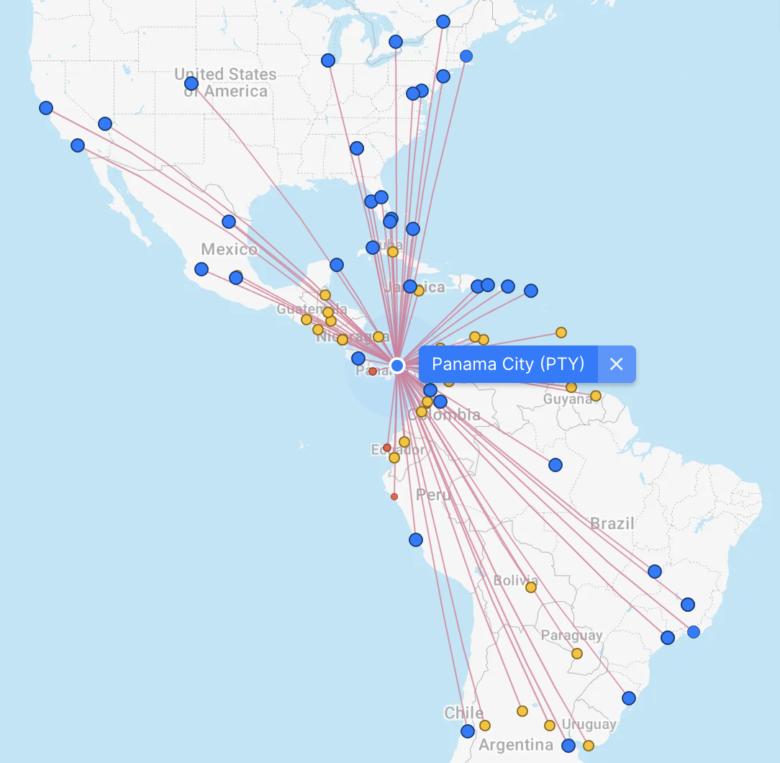
Task: Select the Panama City hub marker
Action: [x=397, y=366]
